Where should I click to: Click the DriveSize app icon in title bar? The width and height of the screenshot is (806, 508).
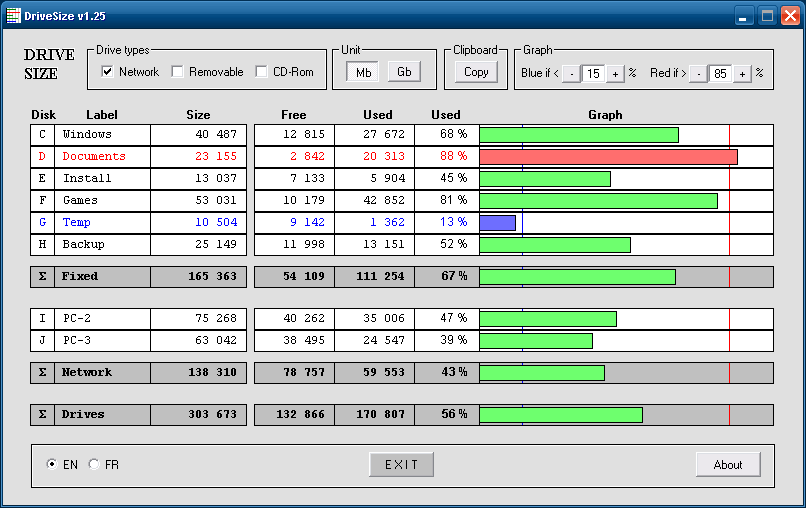pos(13,15)
